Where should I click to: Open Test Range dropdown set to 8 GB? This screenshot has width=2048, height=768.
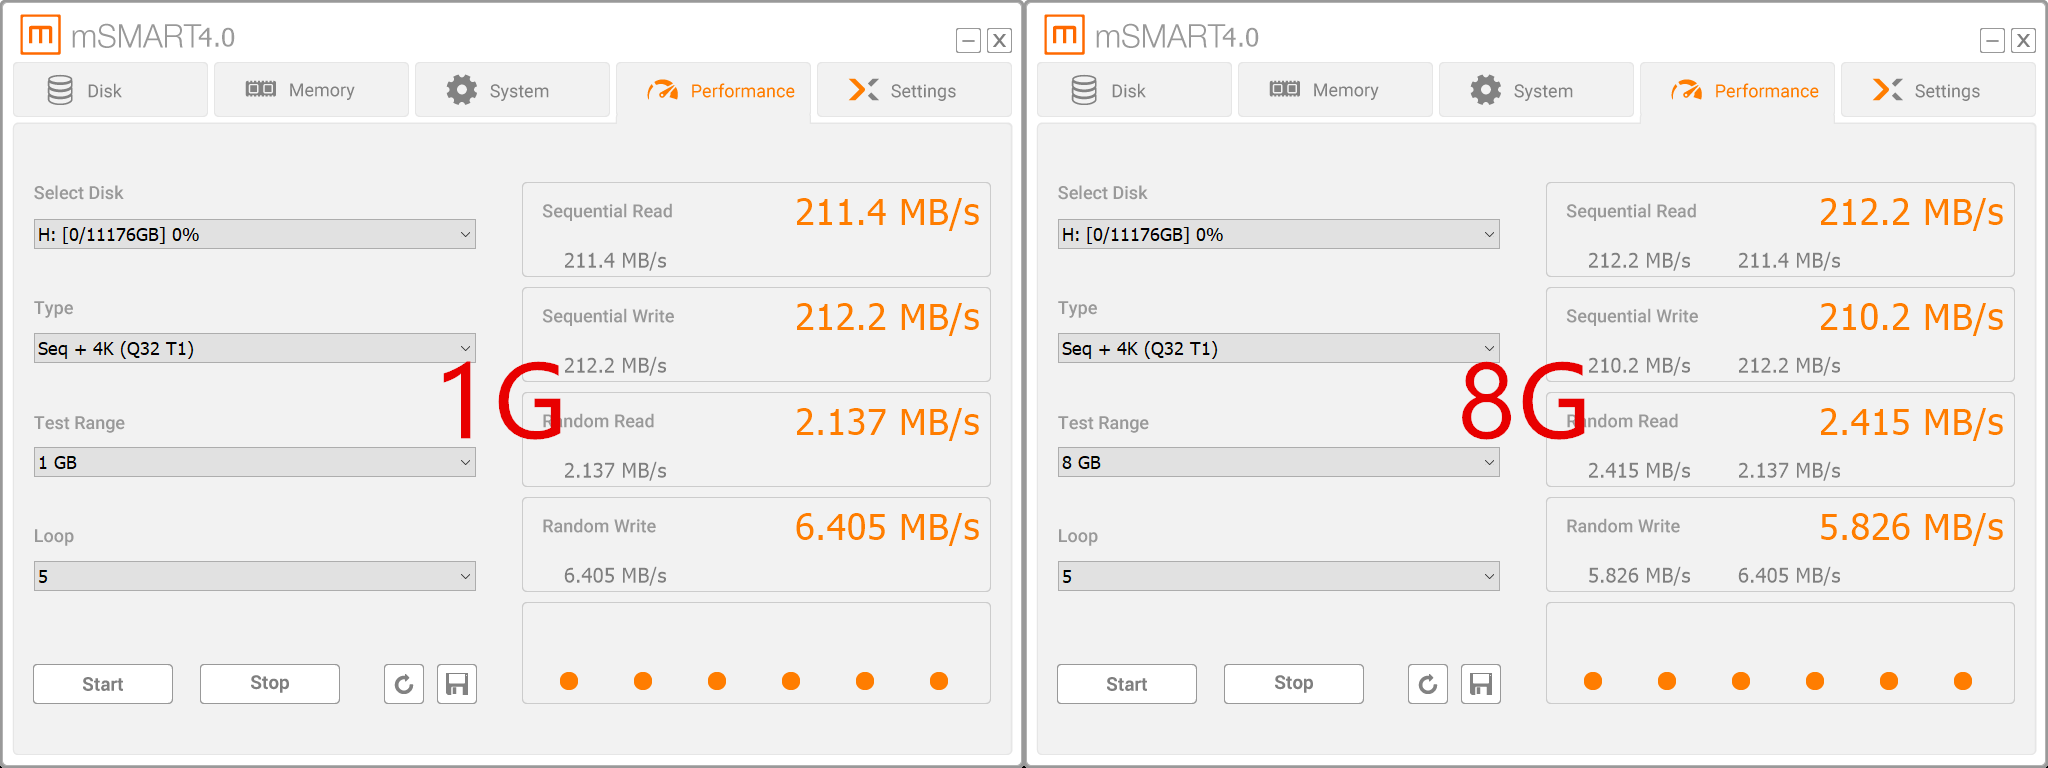coord(1278,463)
